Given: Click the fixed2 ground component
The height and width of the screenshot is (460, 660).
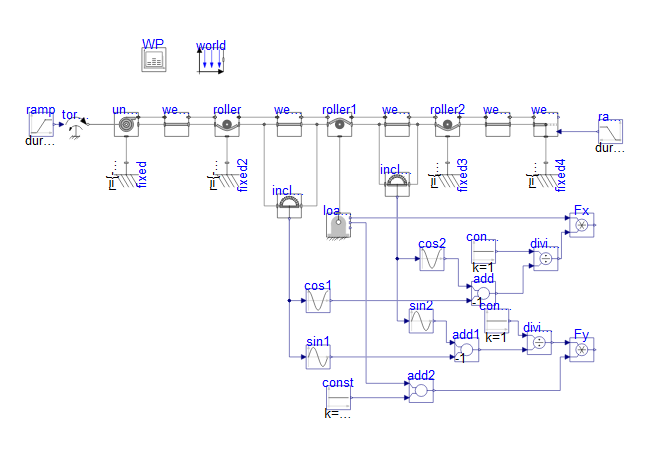Looking at the screenshot, I should (x=226, y=180).
